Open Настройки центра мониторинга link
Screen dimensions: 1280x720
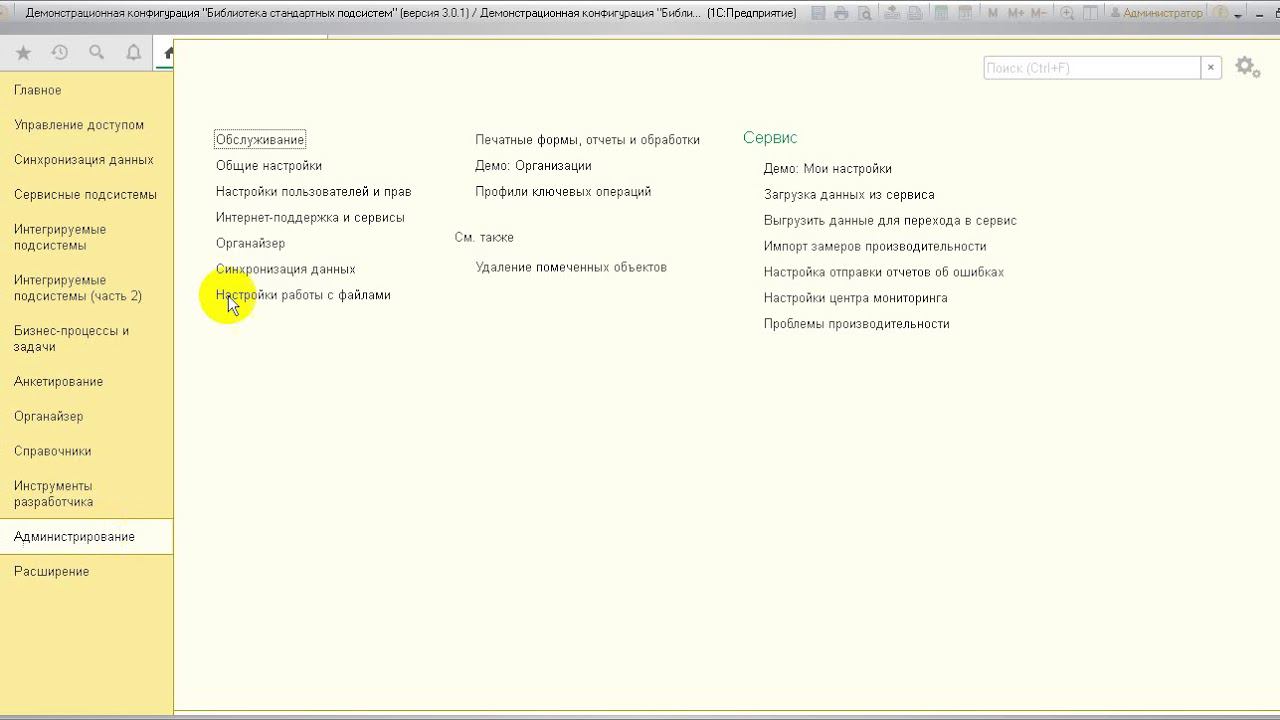point(856,299)
